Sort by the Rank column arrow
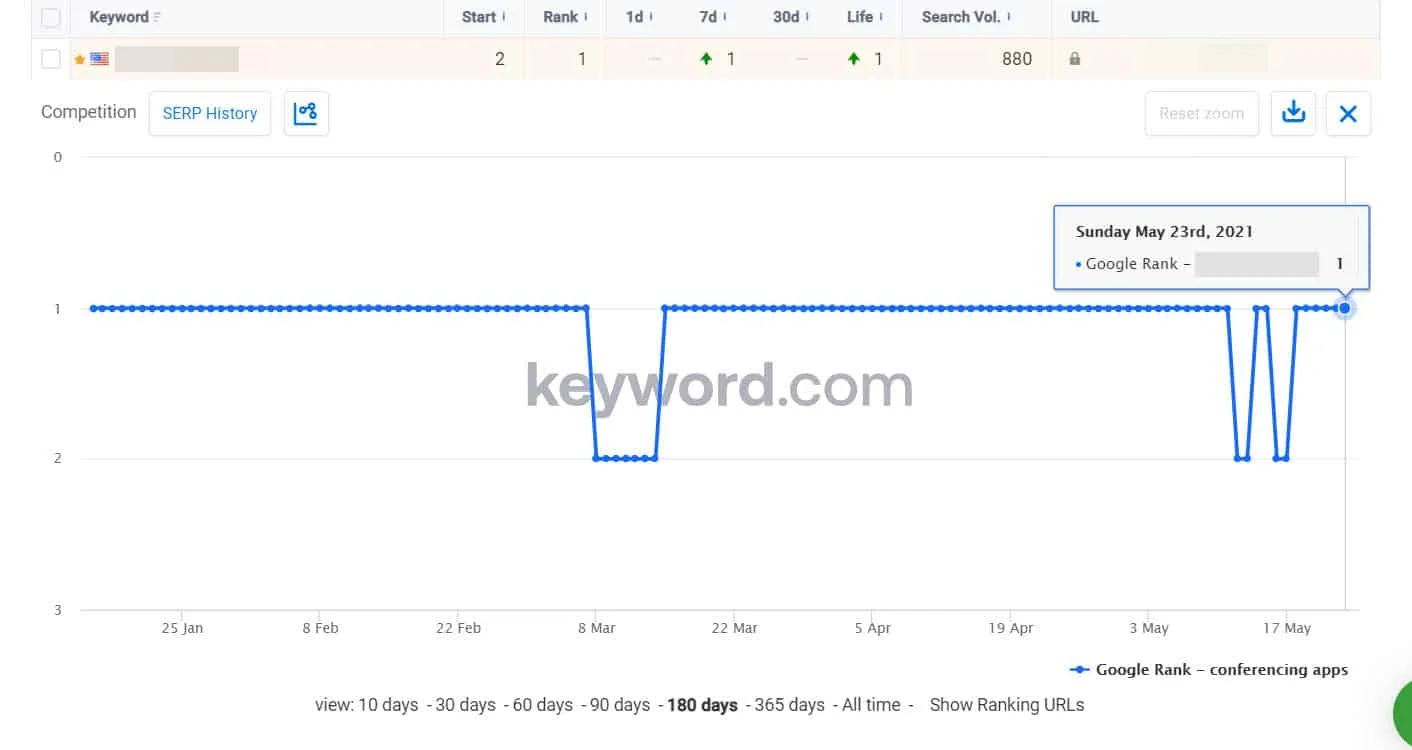This screenshot has width=1412, height=750. [x=585, y=17]
